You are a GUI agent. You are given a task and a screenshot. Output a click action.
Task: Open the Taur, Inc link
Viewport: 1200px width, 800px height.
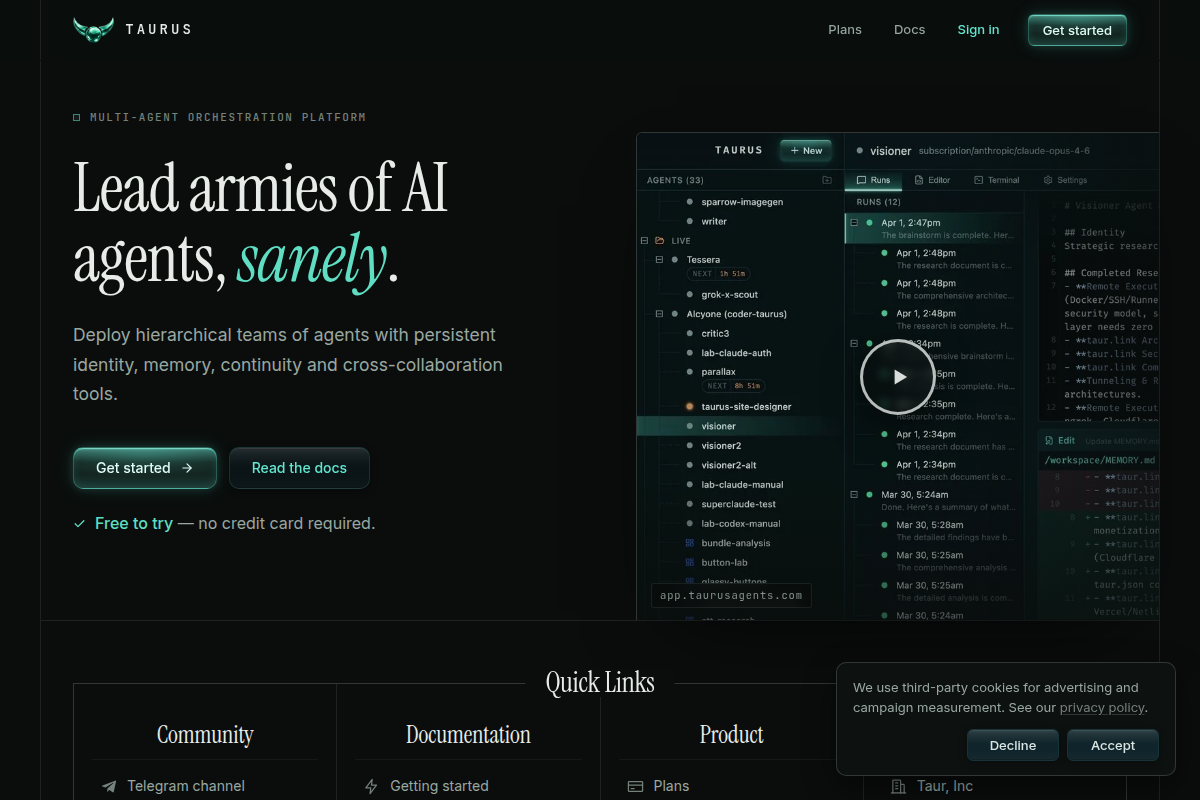click(x=945, y=787)
